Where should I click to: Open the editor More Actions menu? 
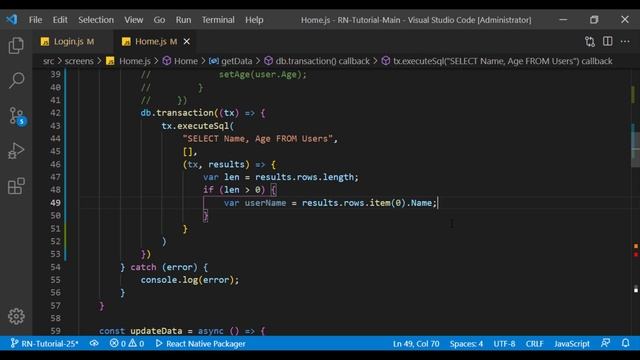(x=625, y=41)
